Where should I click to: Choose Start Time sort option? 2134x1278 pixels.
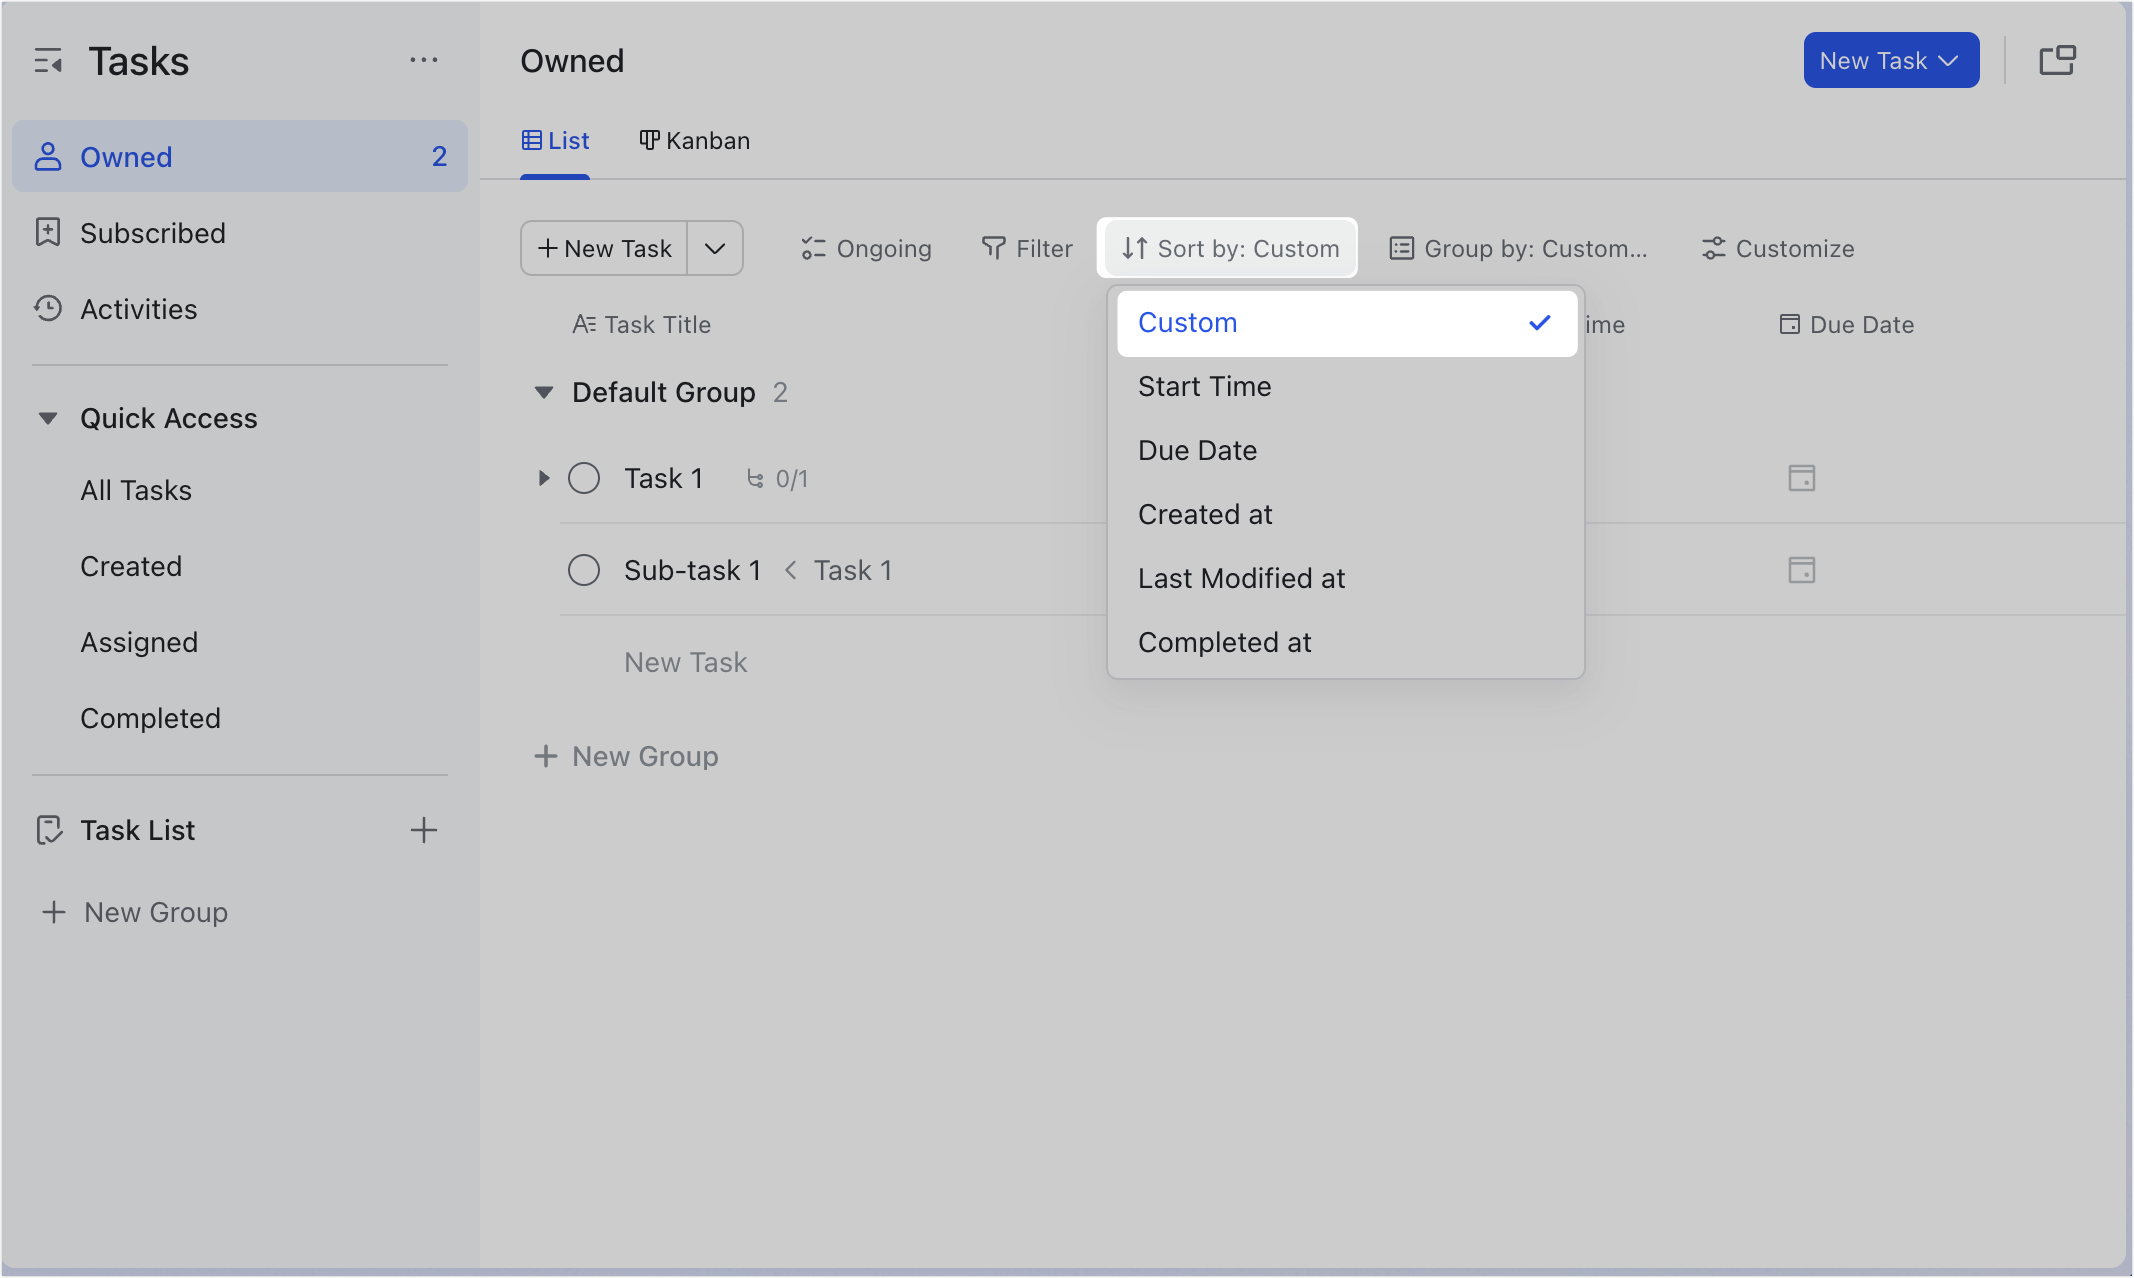(x=1346, y=387)
